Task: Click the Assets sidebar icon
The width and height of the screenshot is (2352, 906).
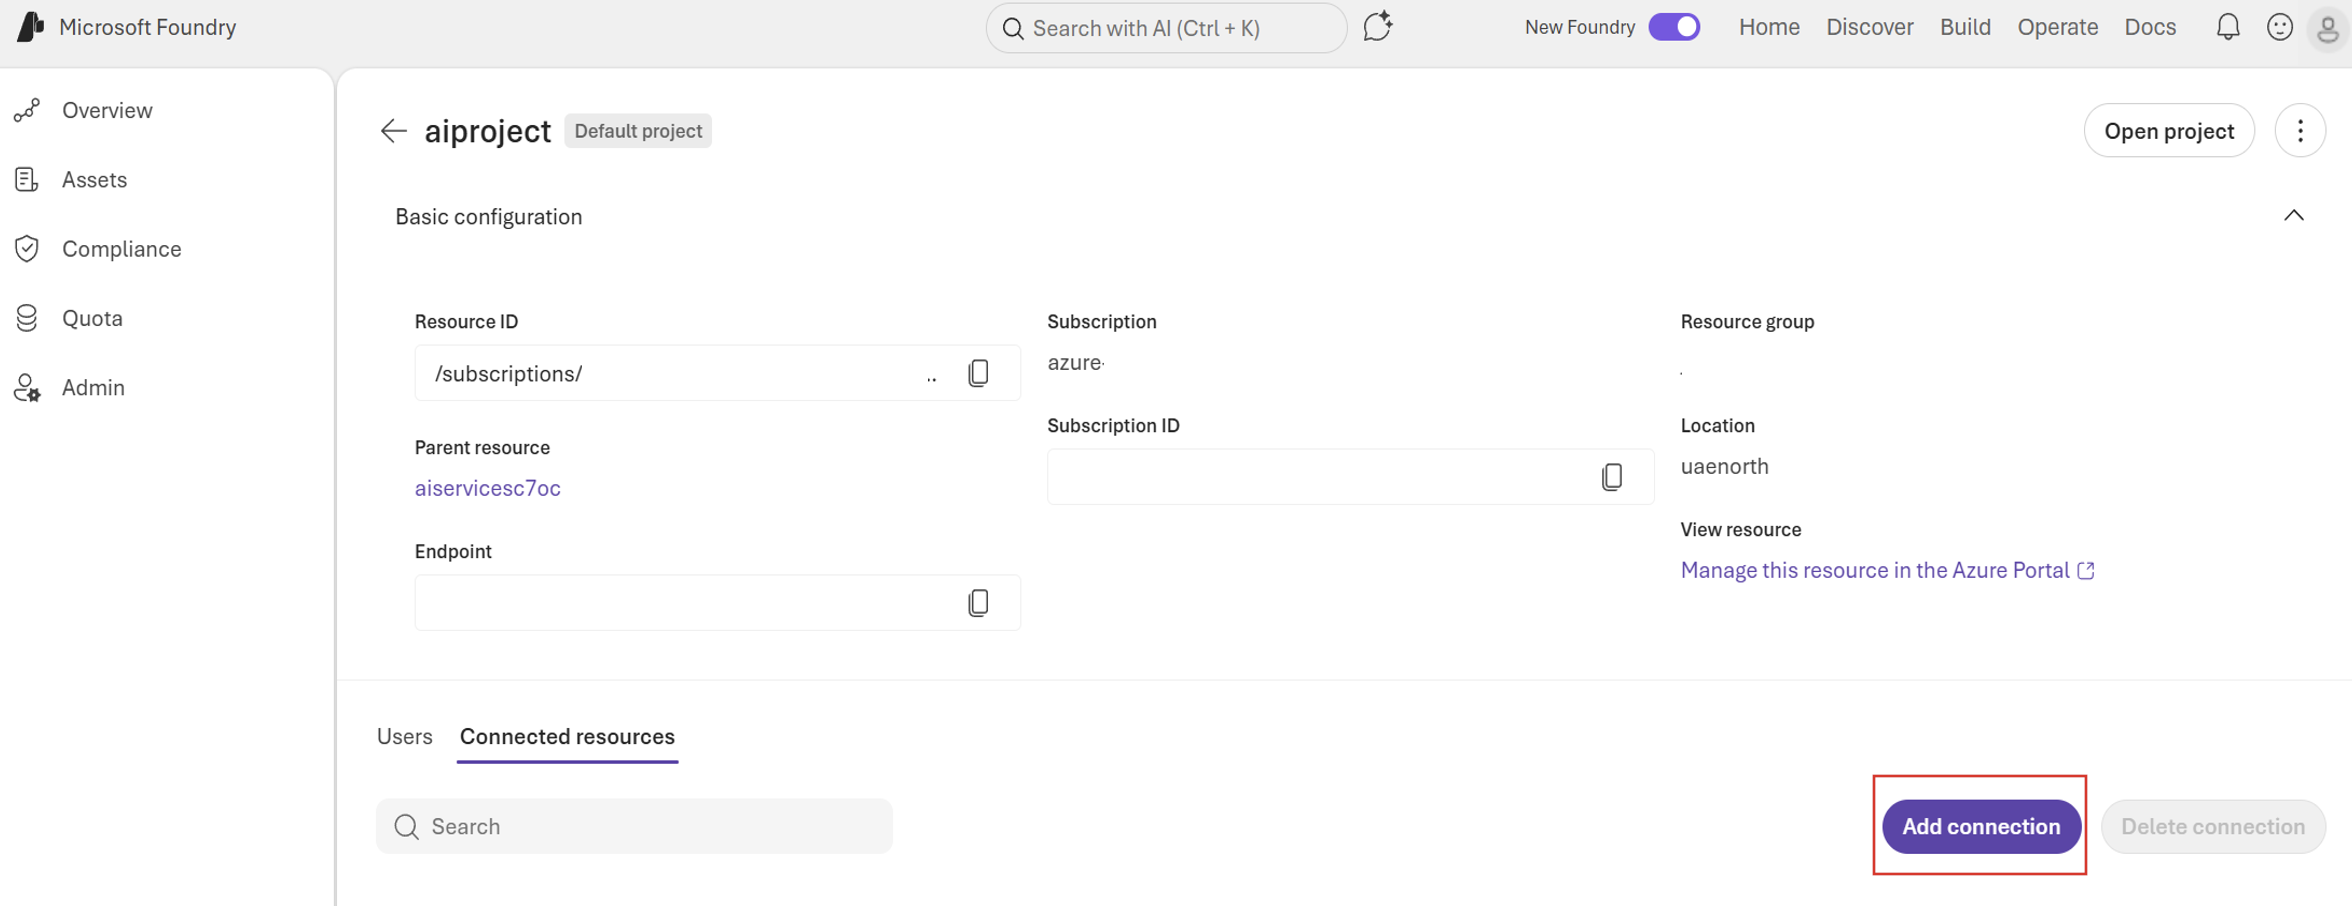Action: pos(27,180)
